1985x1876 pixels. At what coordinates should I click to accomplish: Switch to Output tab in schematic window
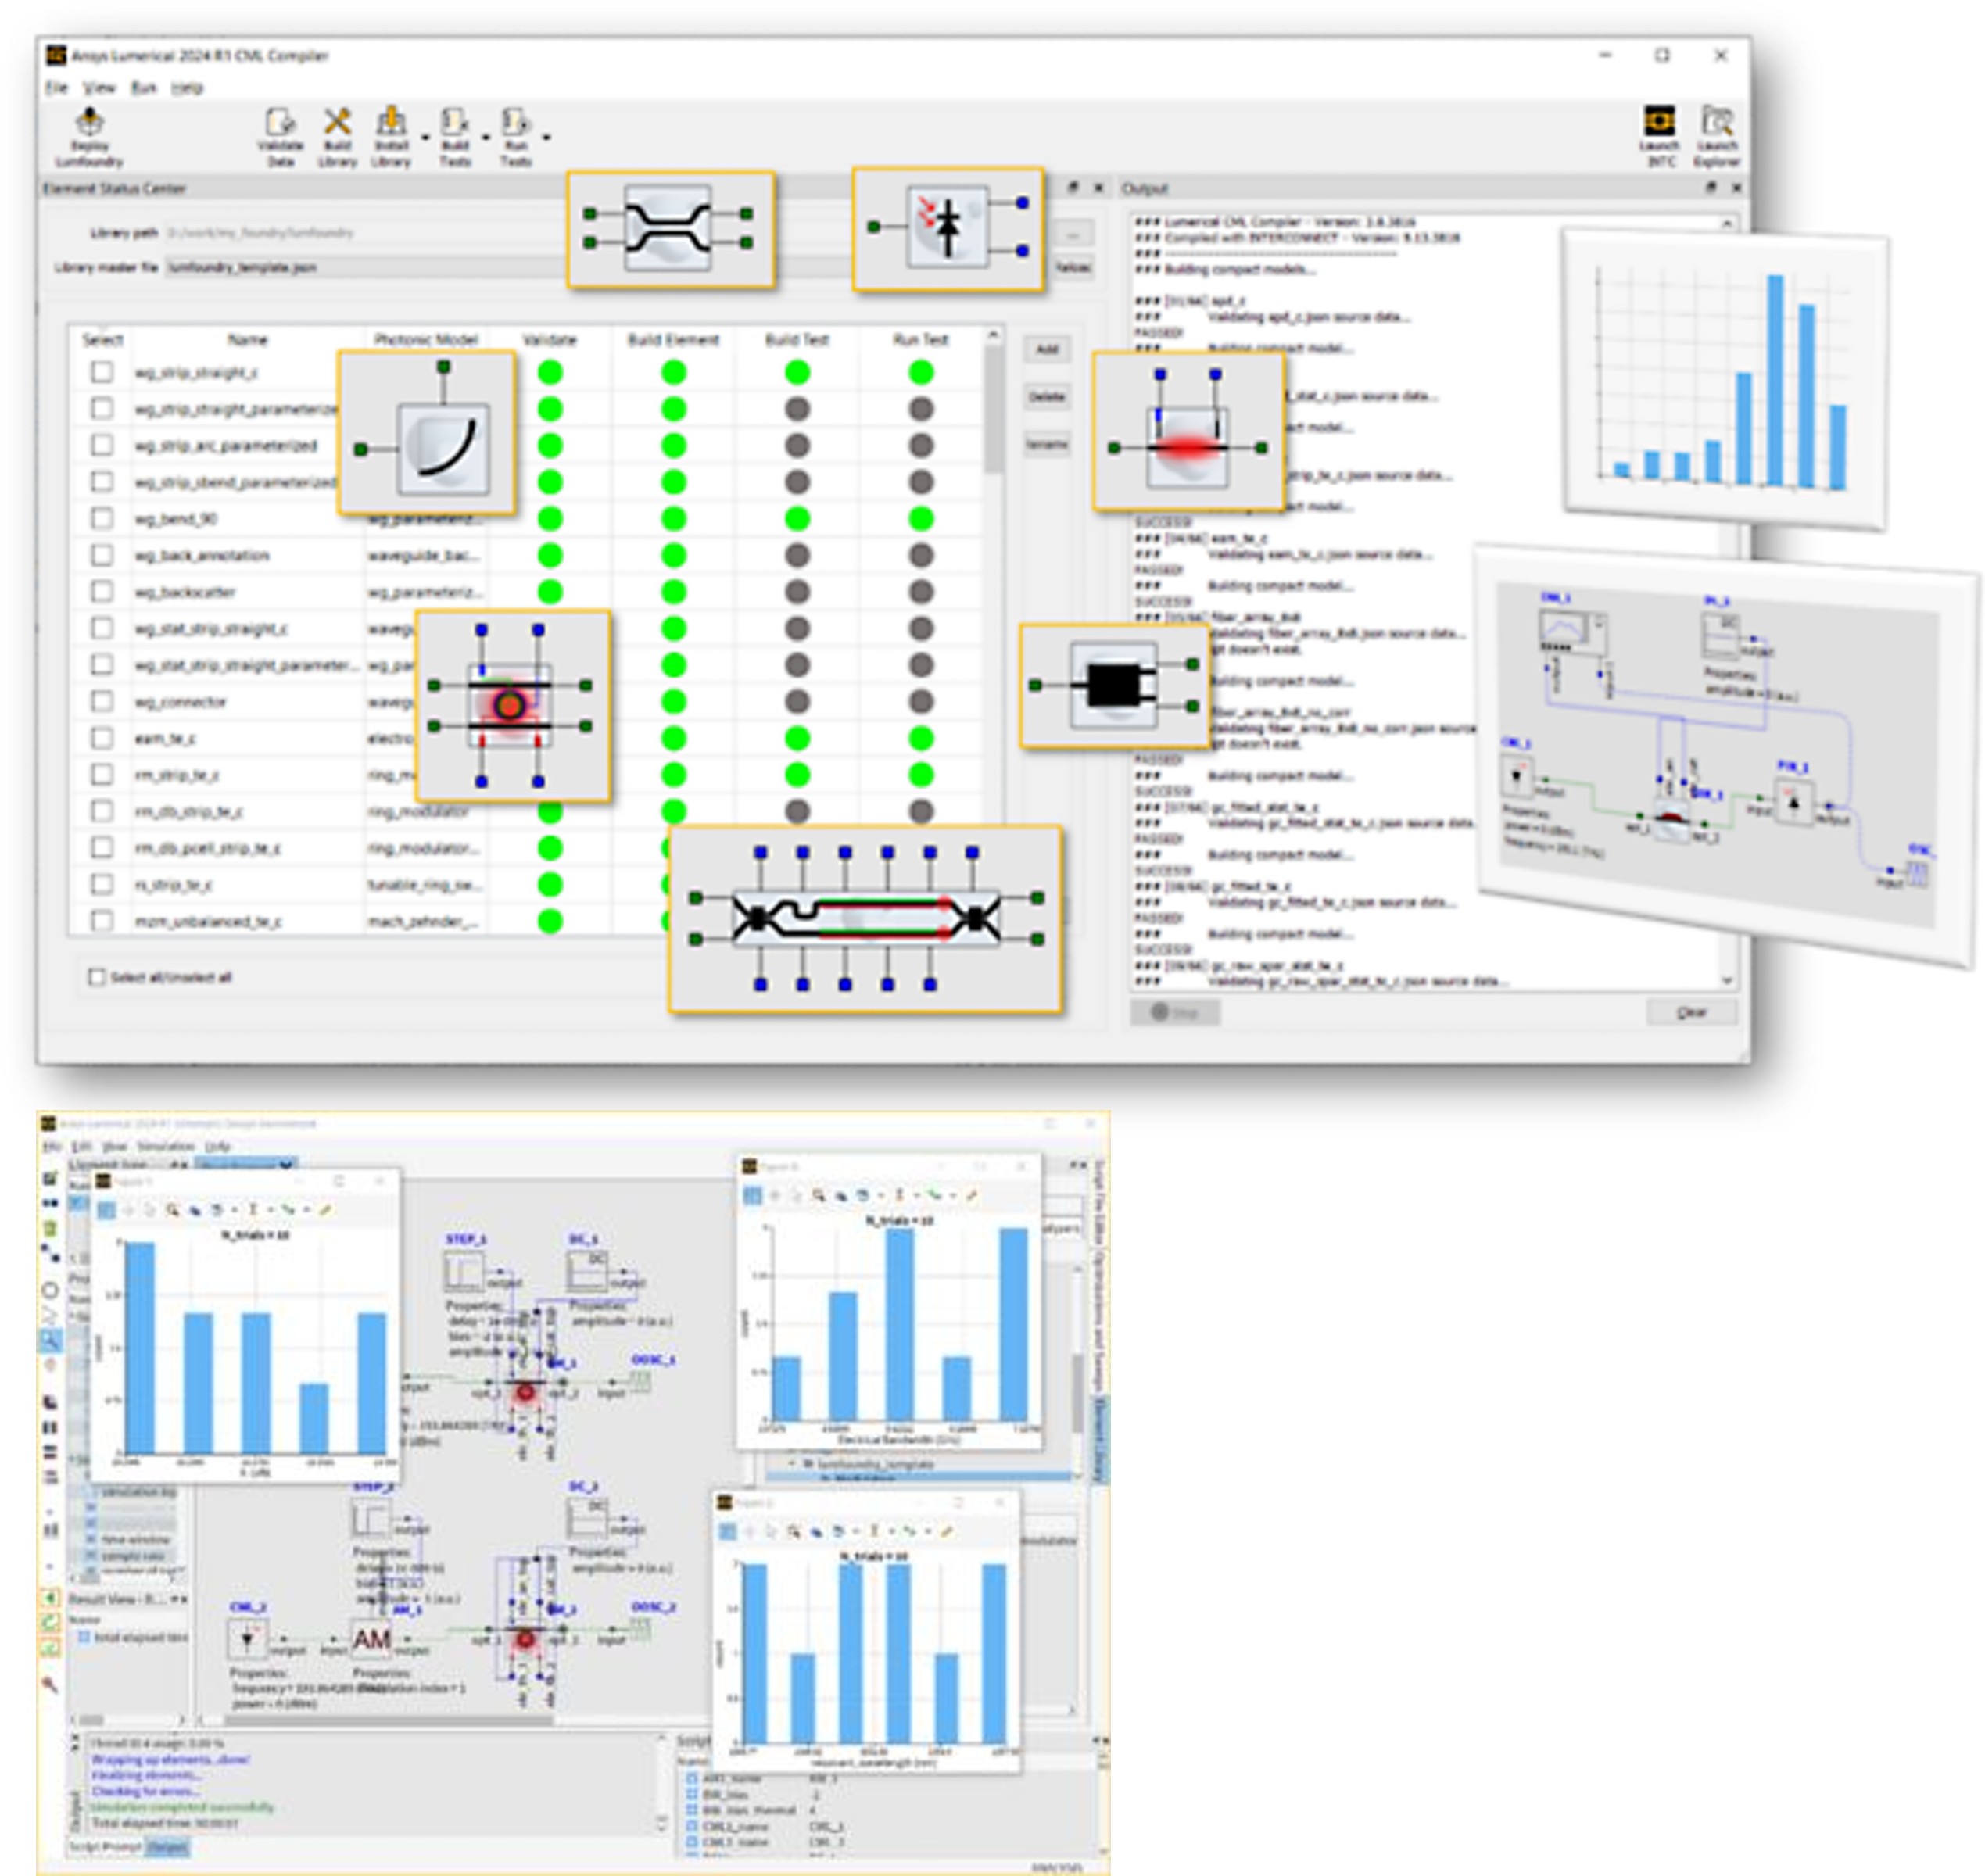coord(167,1847)
